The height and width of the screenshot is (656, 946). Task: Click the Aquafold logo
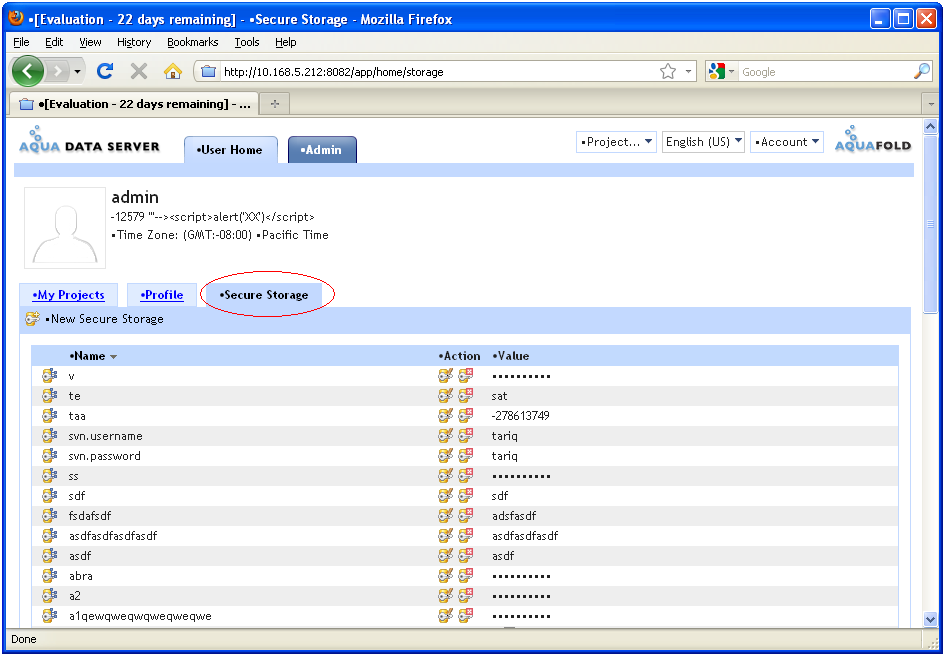[x=873, y=139]
